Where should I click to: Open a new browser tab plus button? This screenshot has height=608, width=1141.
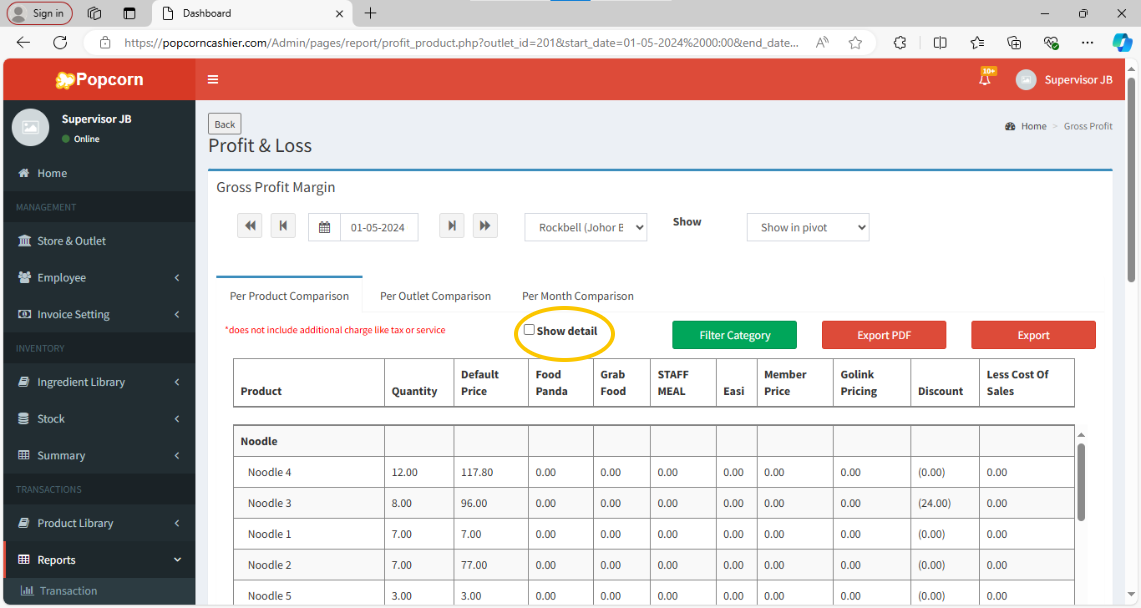tap(370, 13)
